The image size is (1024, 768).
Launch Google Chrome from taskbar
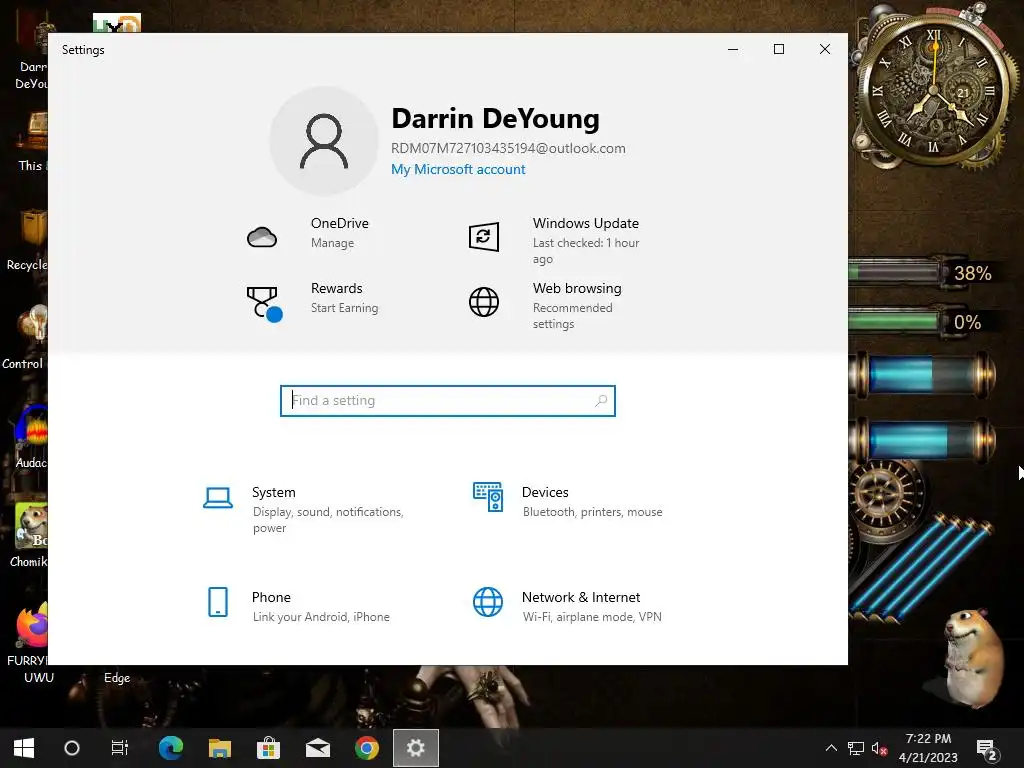[367, 748]
